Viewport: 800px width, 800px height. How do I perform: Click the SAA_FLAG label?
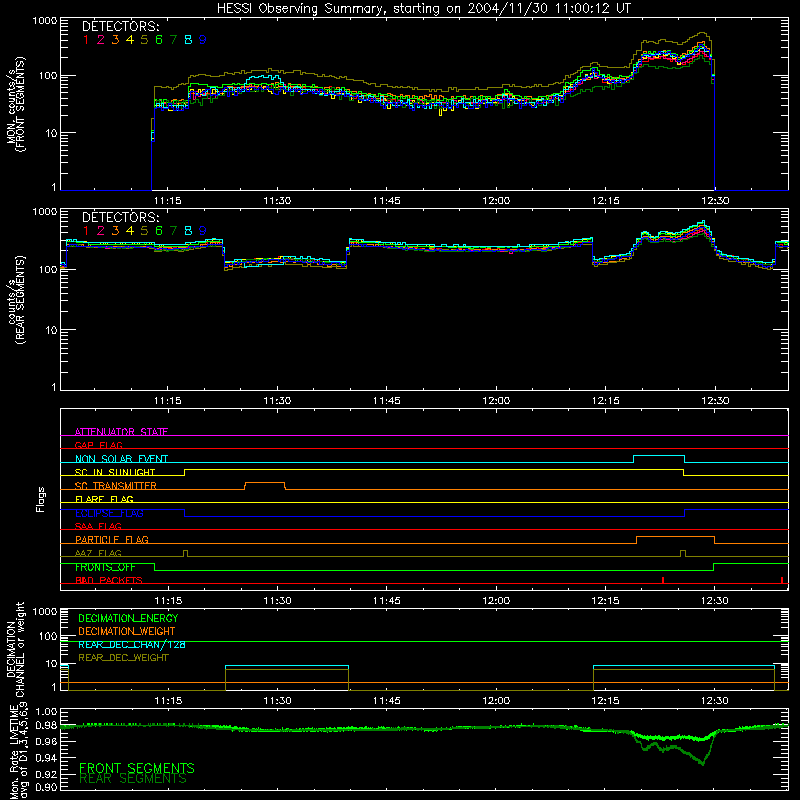click(x=98, y=526)
